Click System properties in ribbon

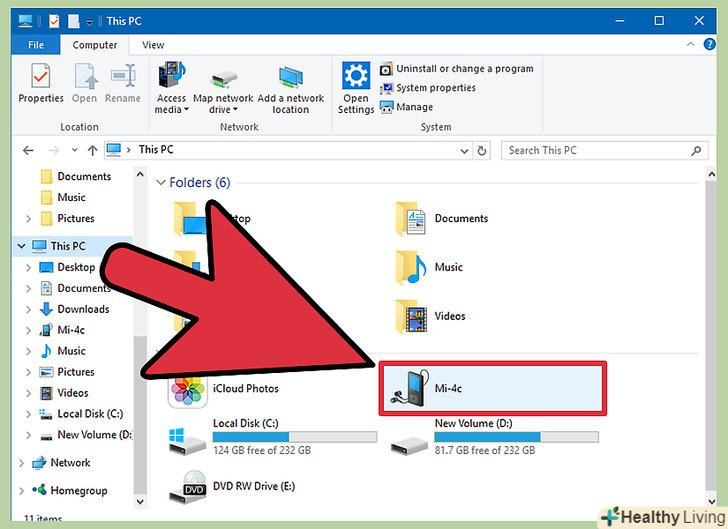tap(428, 88)
